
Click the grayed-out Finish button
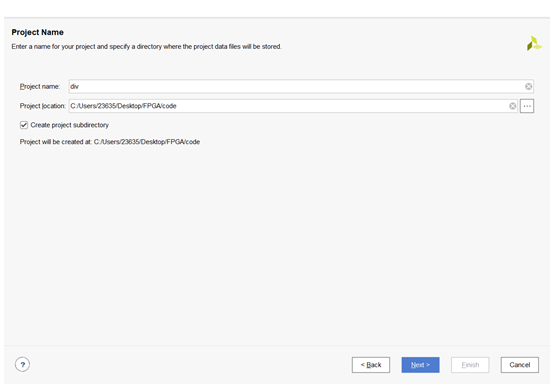[470, 365]
